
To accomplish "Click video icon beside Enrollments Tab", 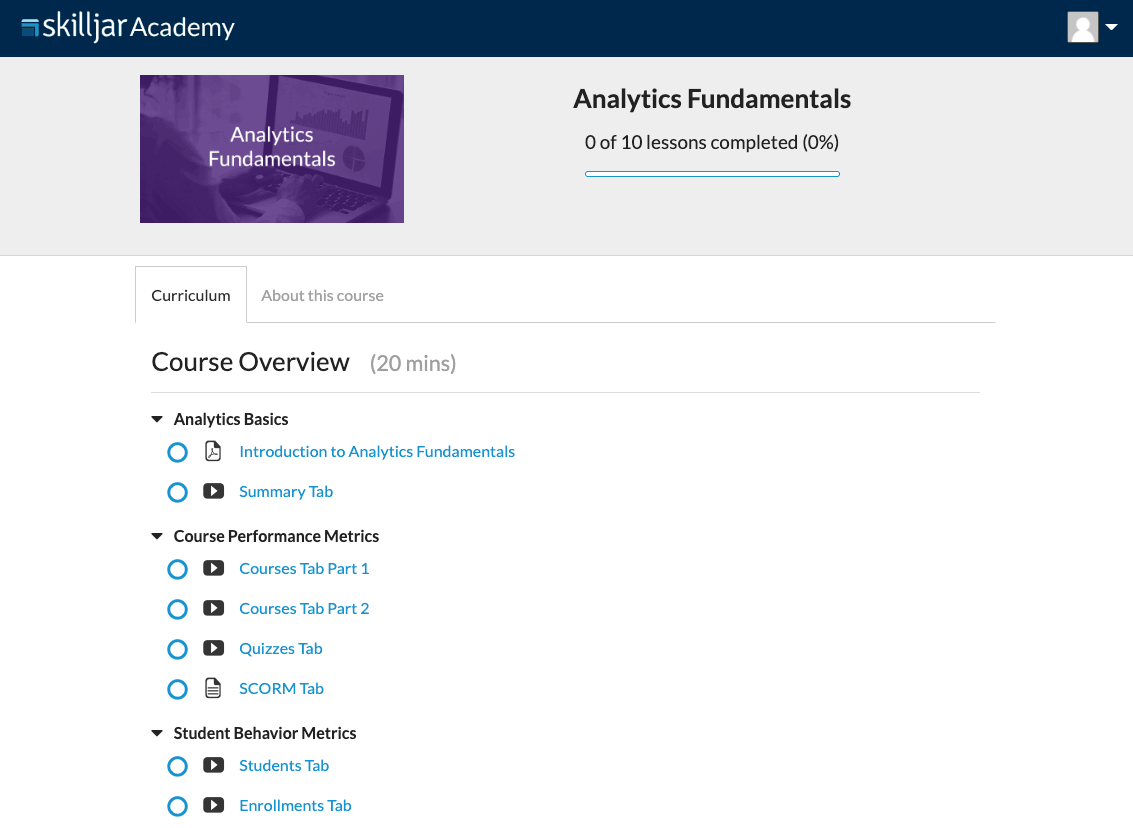I will pyautogui.click(x=213, y=806).
